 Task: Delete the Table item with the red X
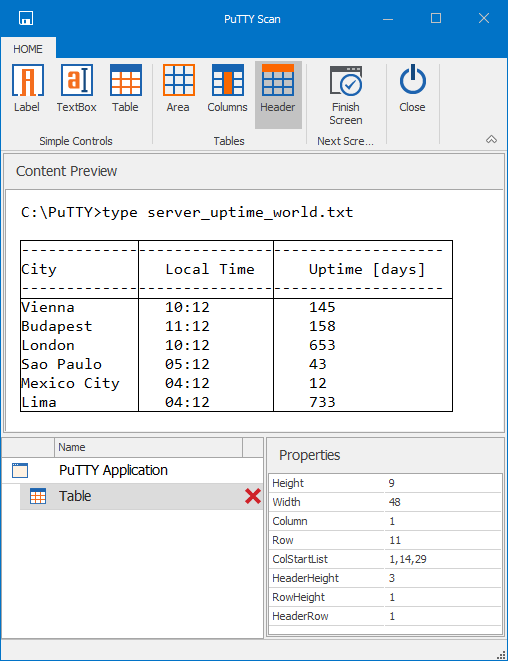(253, 496)
